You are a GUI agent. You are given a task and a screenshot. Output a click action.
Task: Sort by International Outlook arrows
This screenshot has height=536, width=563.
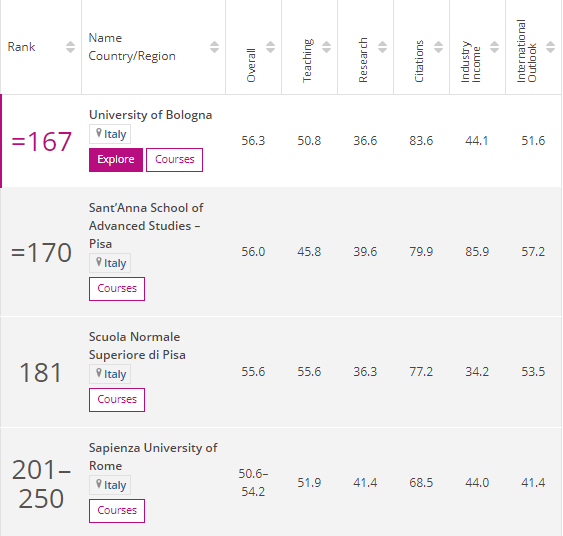coord(550,47)
